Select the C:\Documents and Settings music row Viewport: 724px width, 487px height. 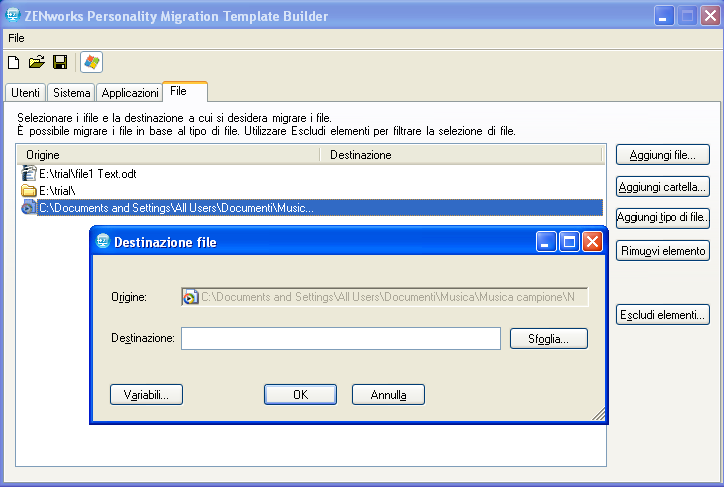(x=312, y=208)
